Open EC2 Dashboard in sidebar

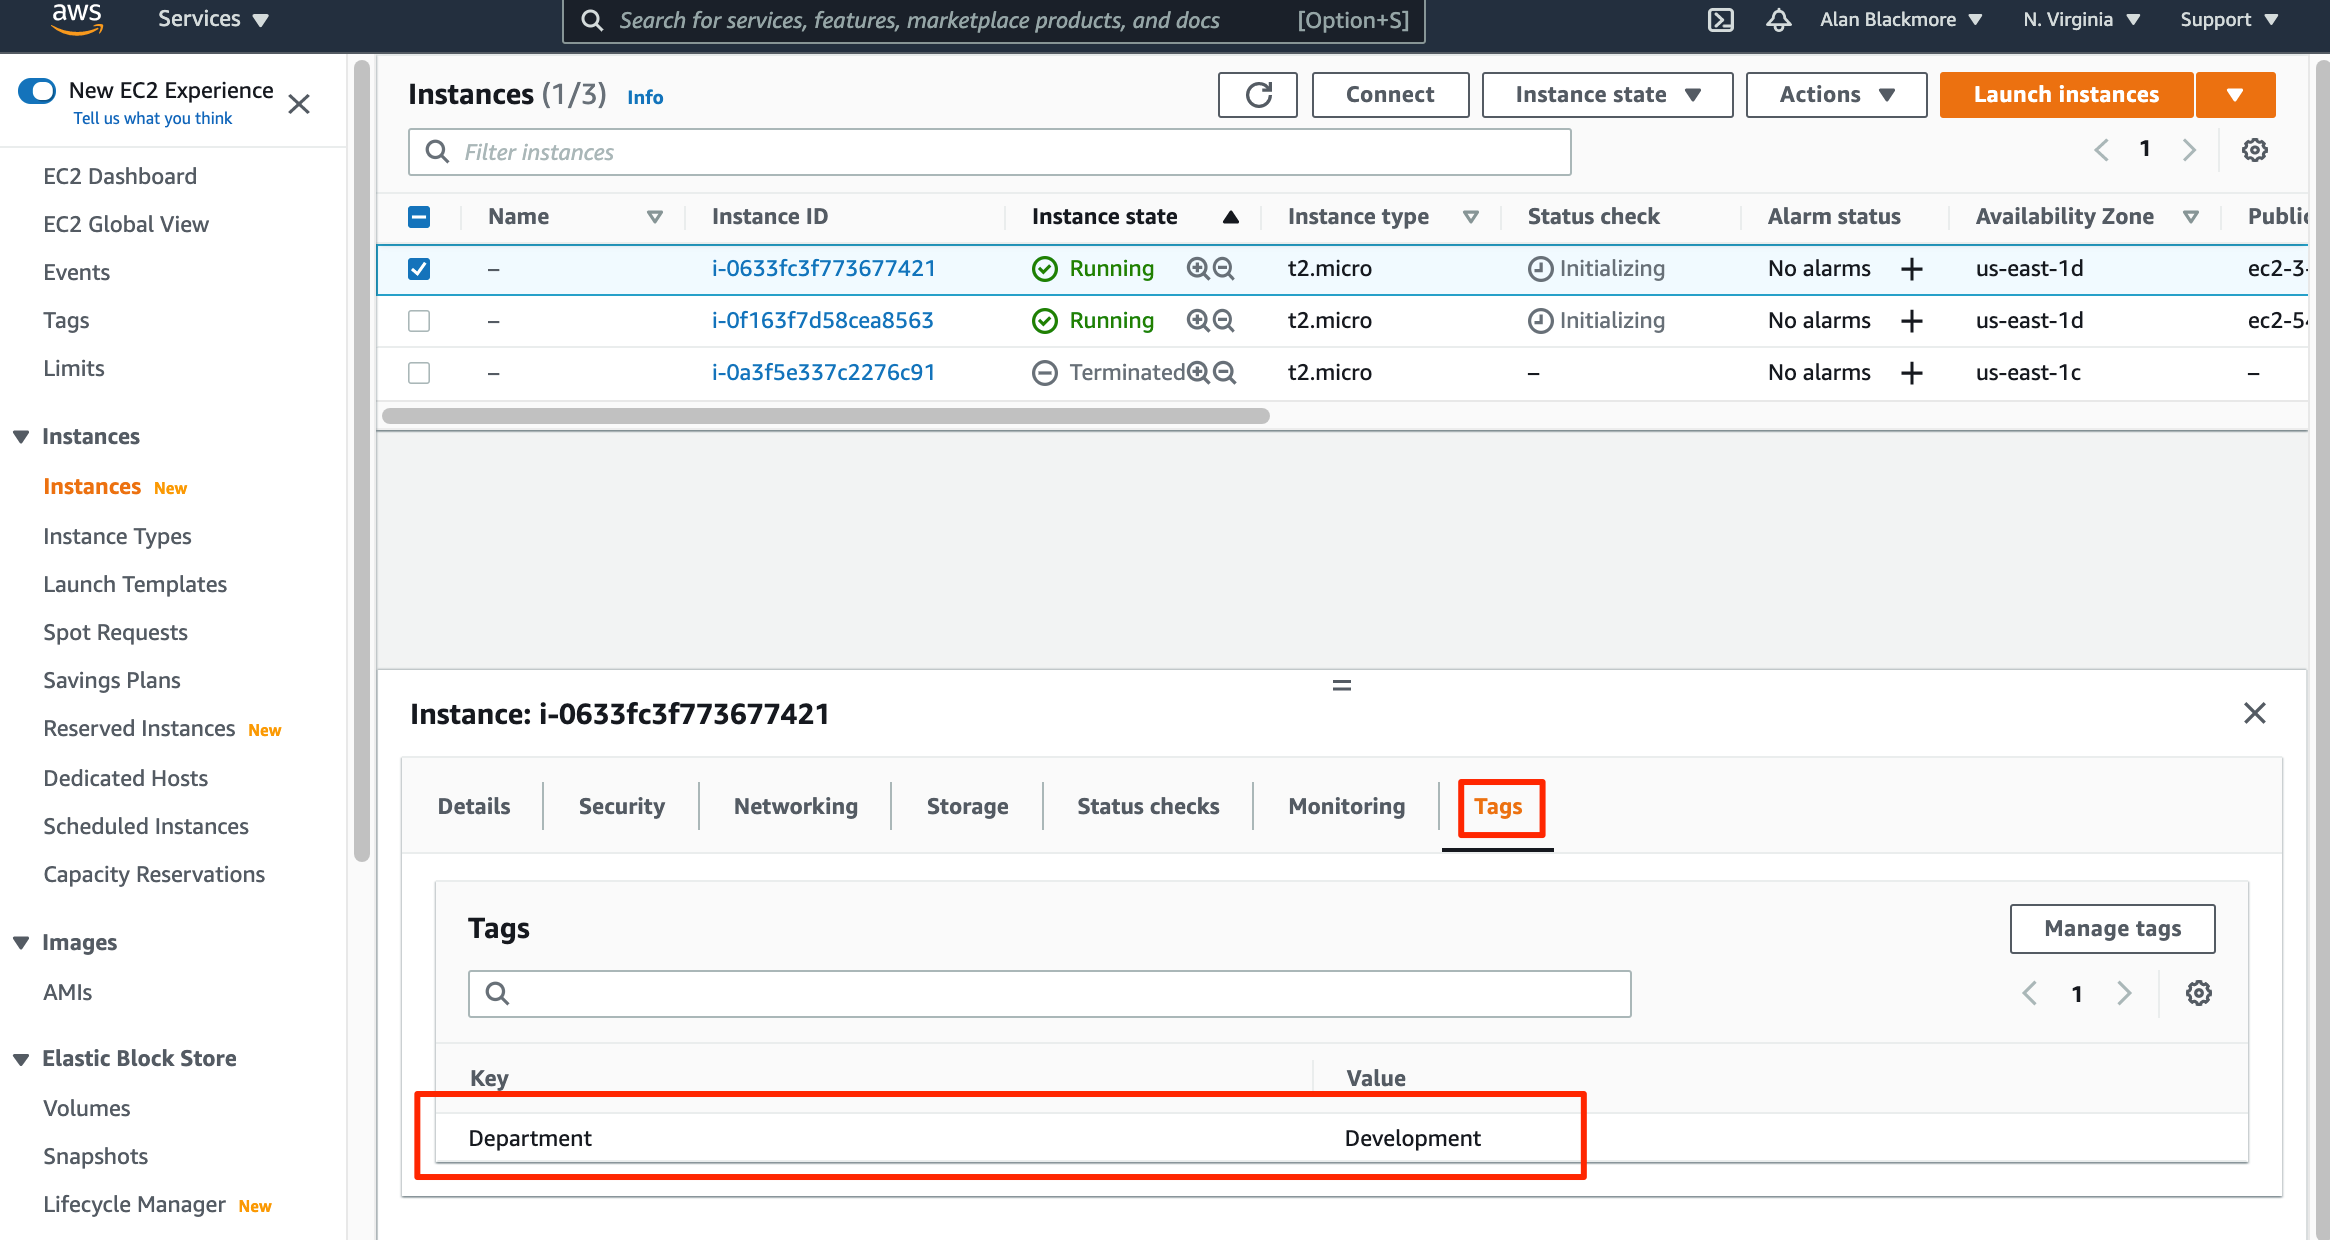[120, 176]
